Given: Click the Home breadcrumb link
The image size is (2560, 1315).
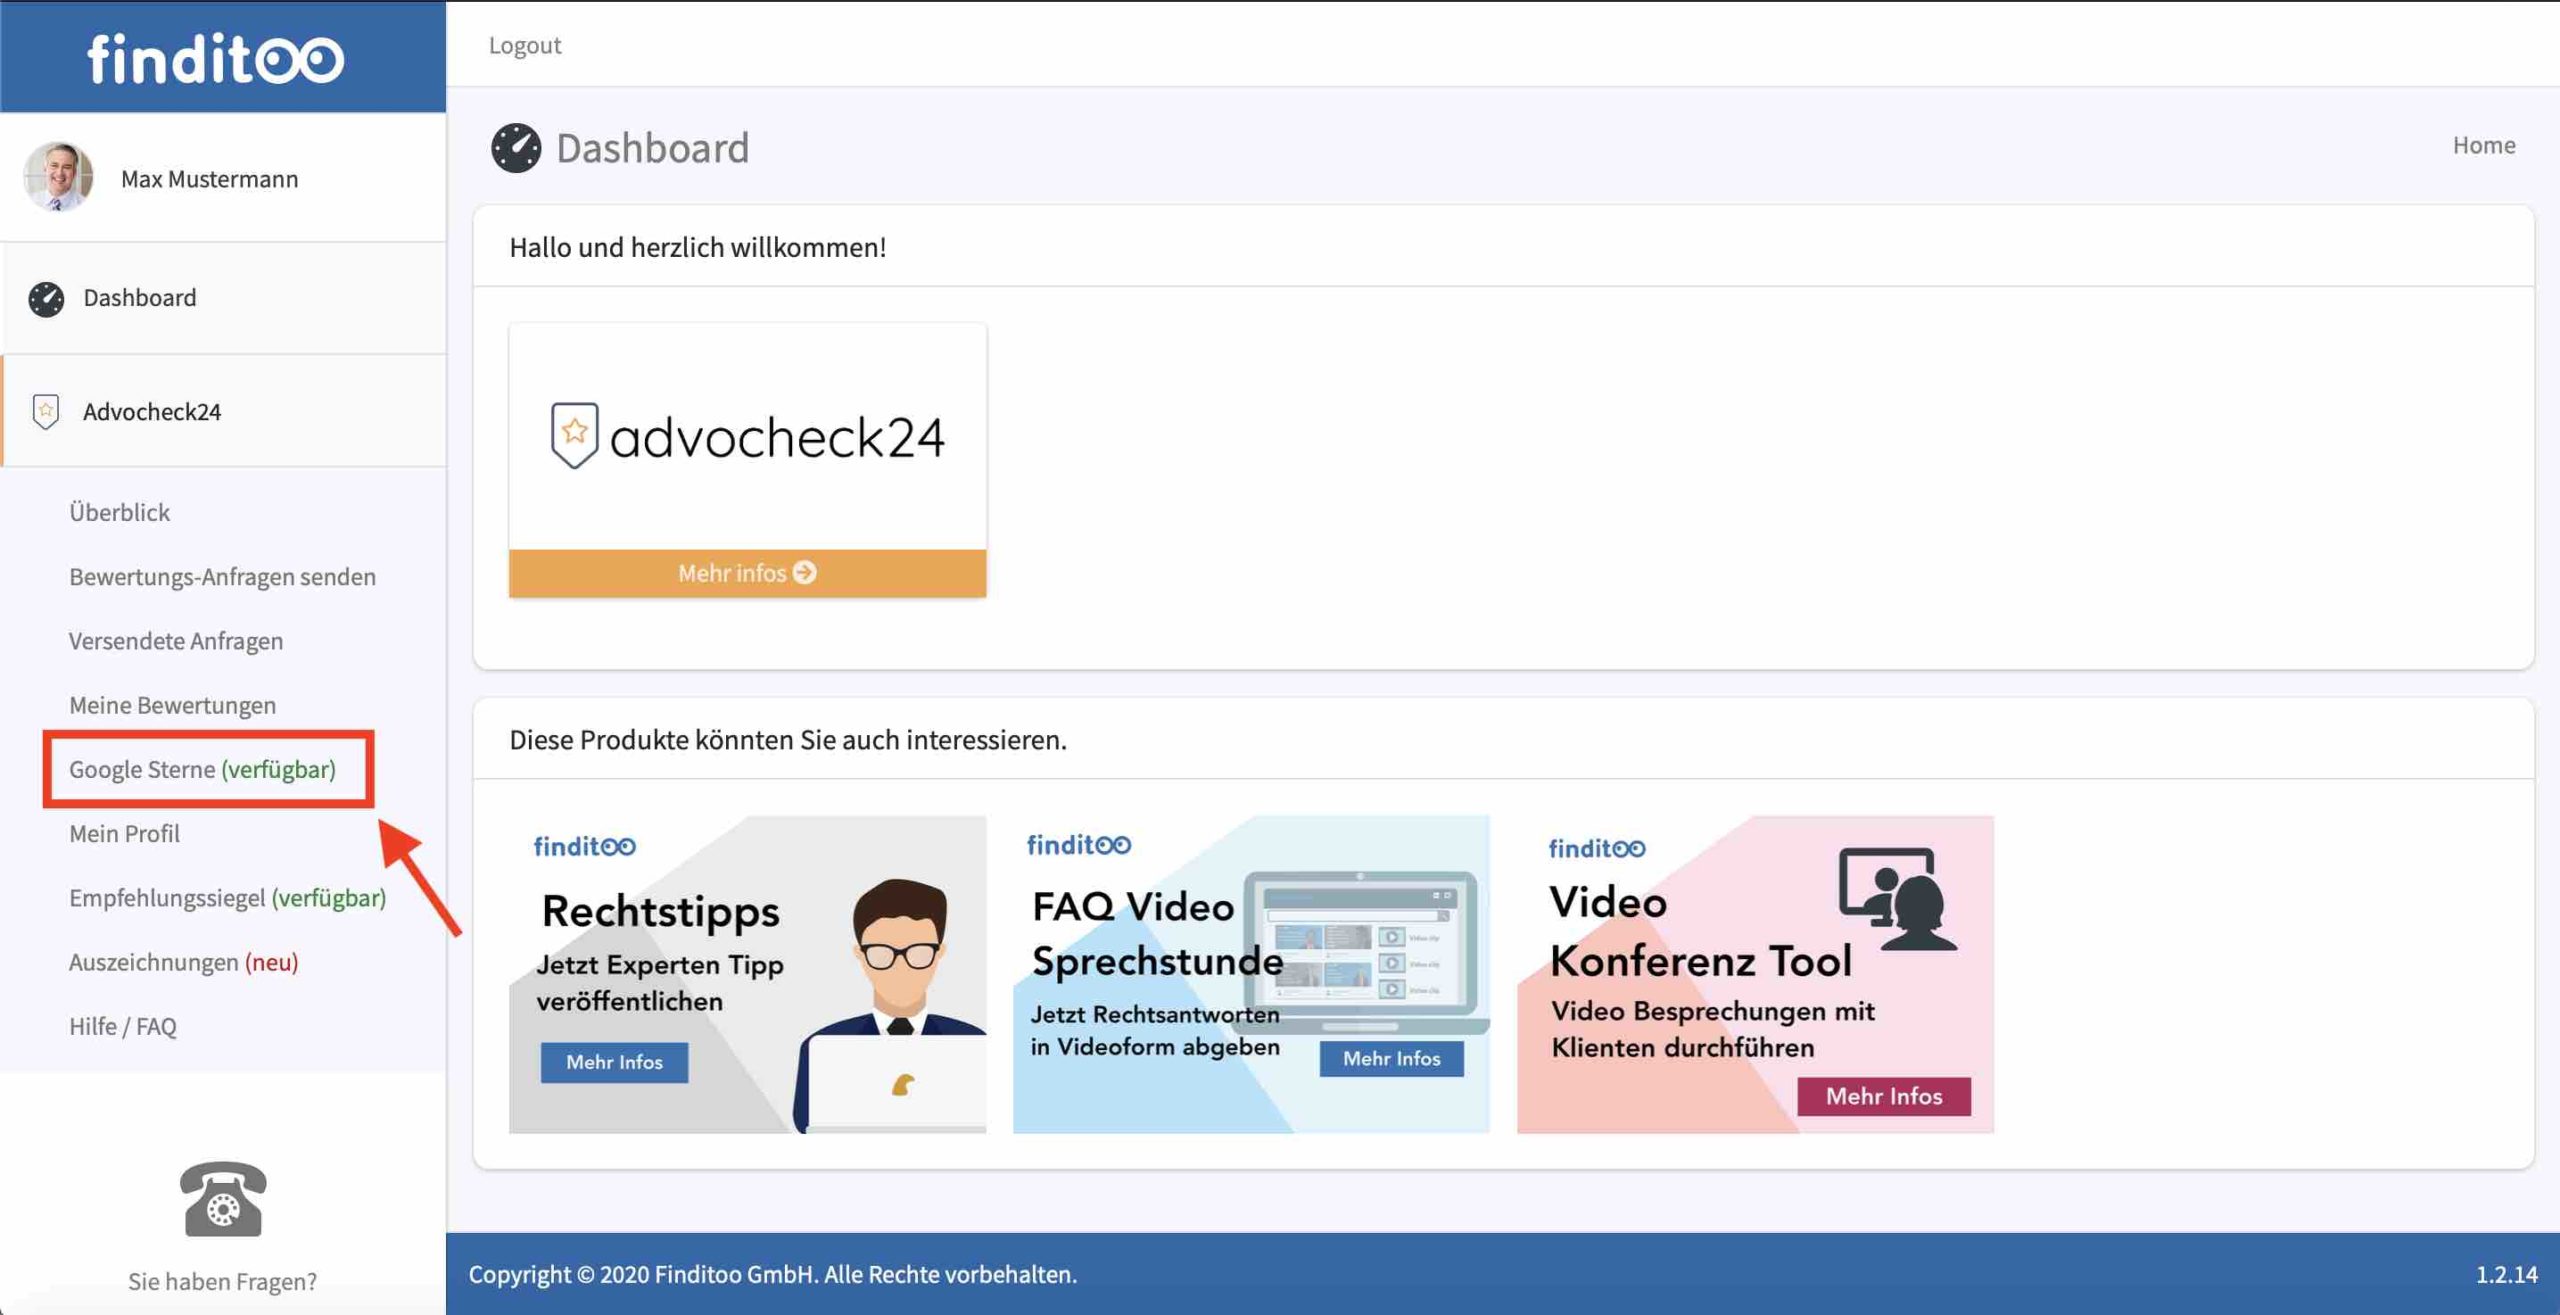Looking at the screenshot, I should coord(2483,145).
